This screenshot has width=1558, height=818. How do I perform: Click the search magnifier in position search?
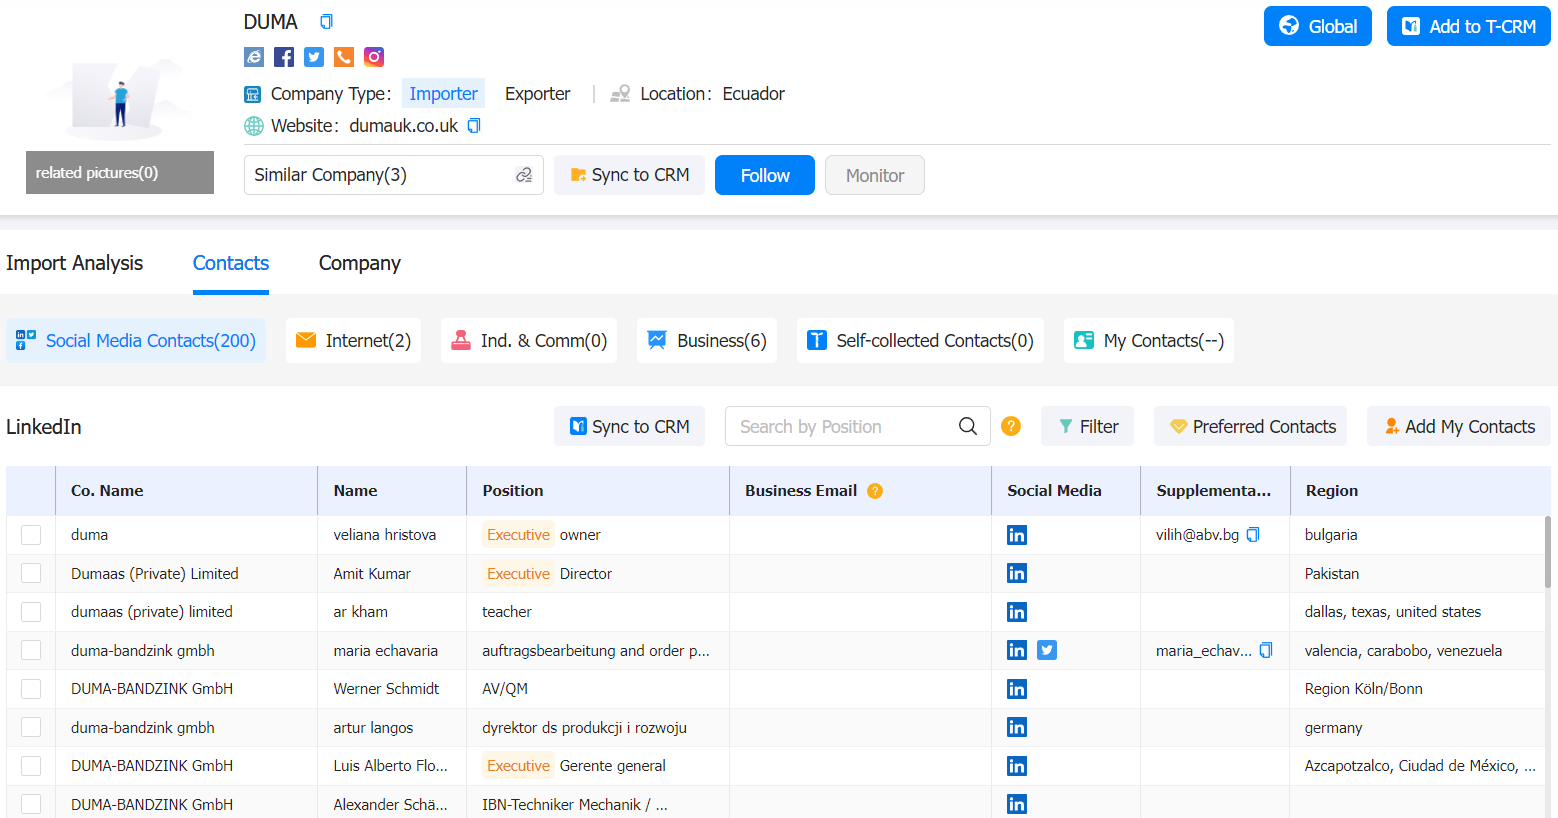[x=968, y=426]
